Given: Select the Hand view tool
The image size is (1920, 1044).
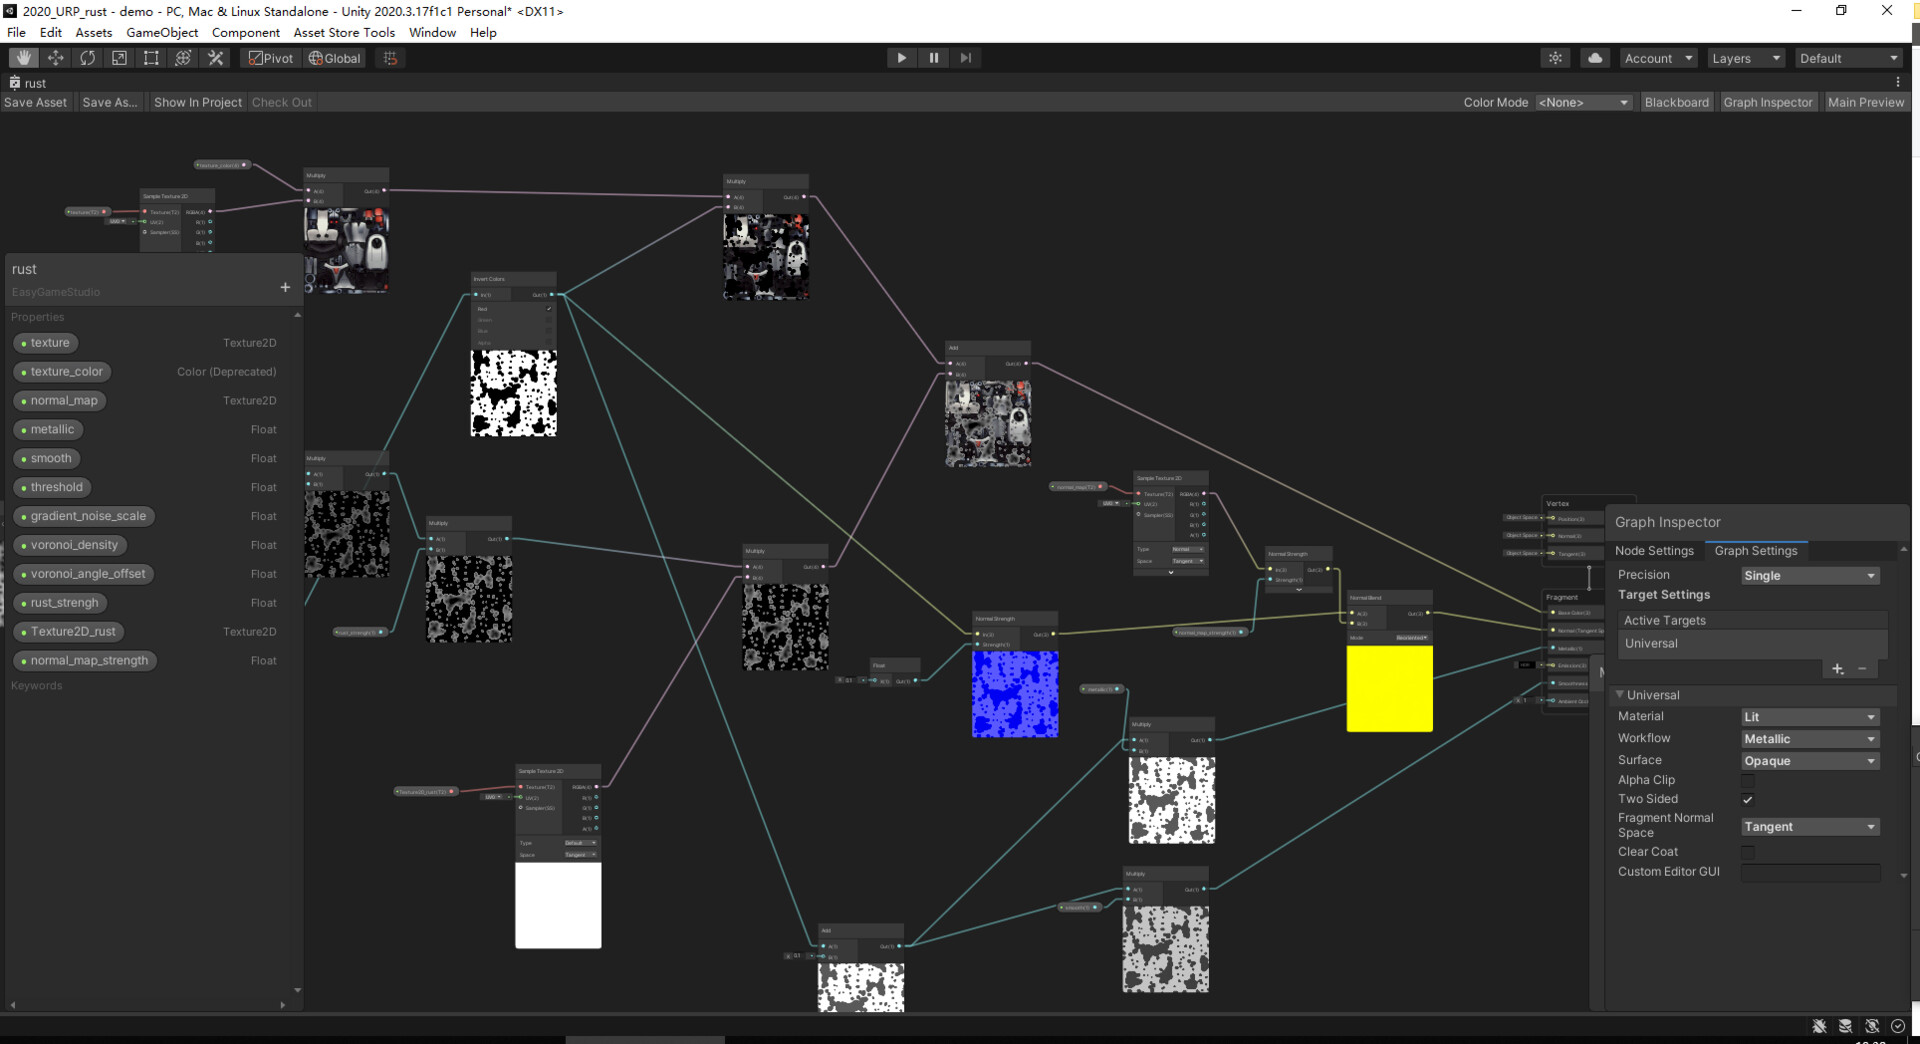Looking at the screenshot, I should point(23,57).
